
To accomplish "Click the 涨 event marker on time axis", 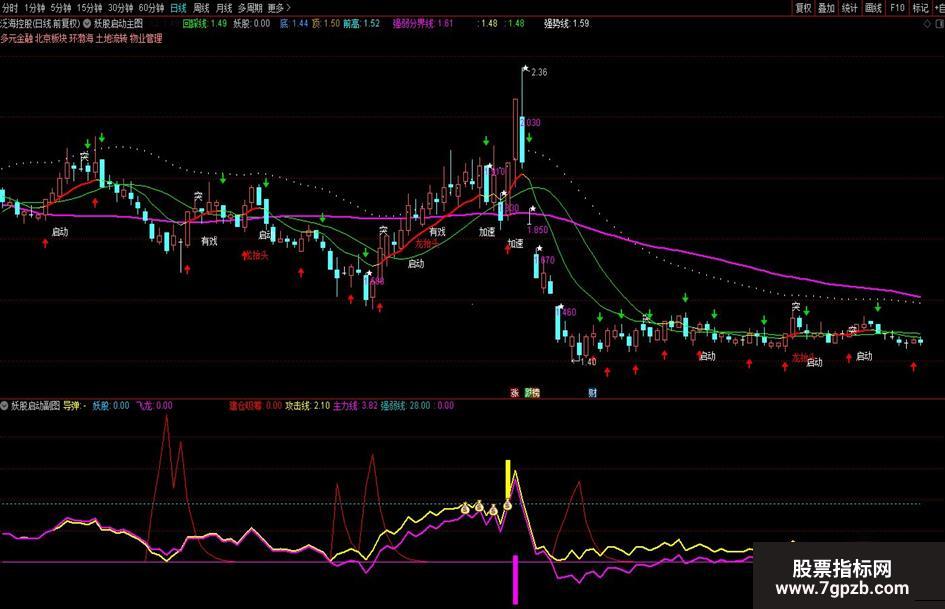I will point(515,393).
